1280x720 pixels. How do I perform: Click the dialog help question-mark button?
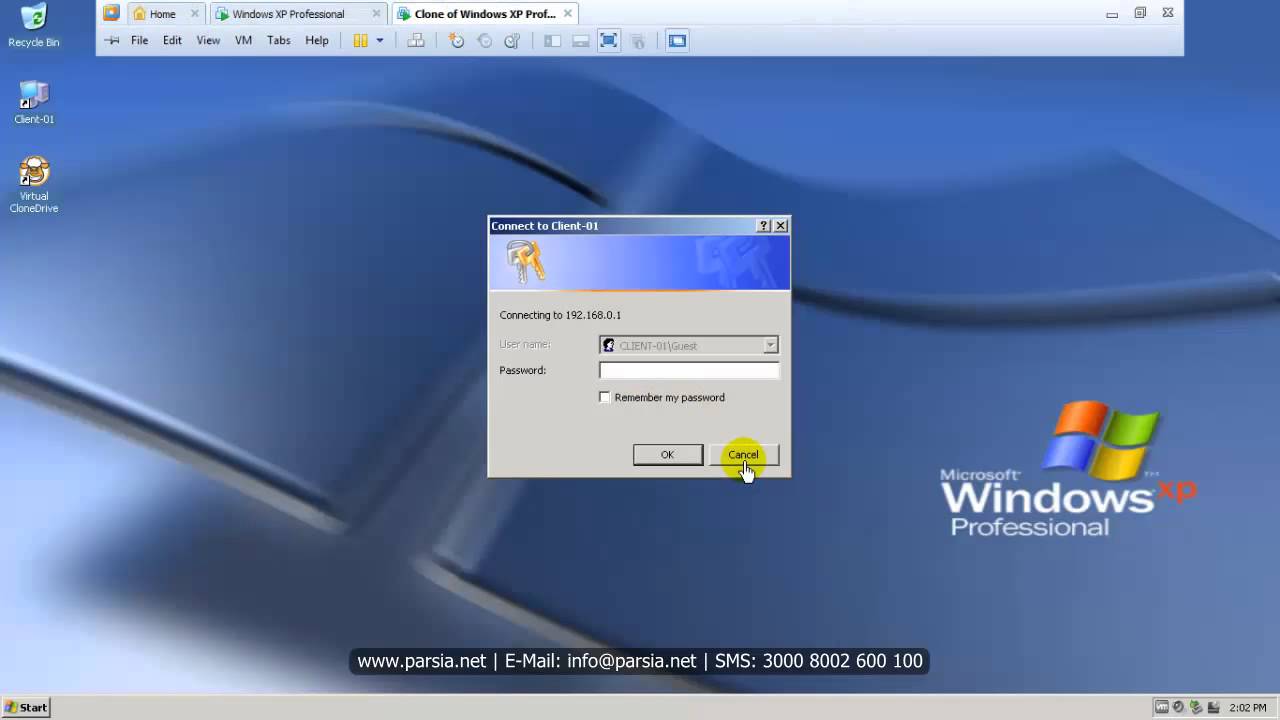pyautogui.click(x=764, y=226)
